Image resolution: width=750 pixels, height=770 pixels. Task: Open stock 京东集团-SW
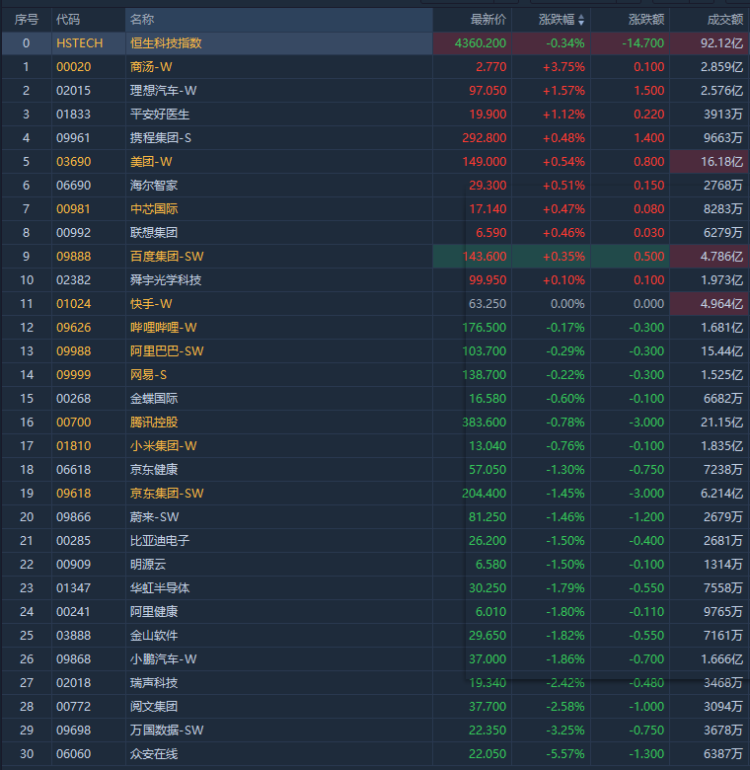(167, 493)
